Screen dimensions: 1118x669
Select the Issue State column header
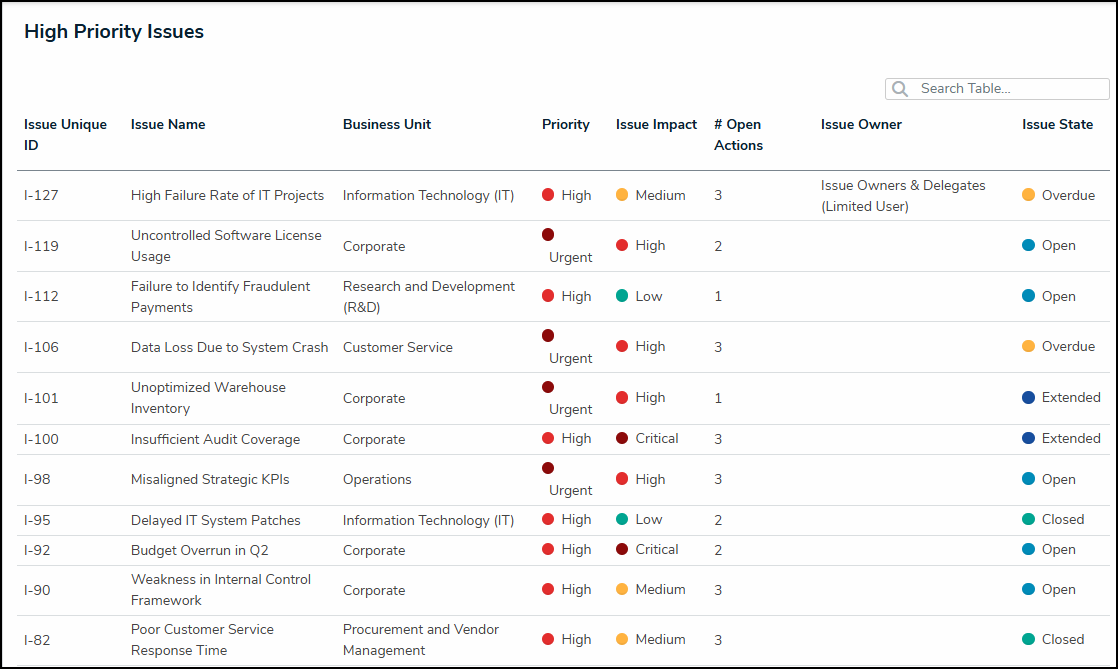click(x=1057, y=125)
